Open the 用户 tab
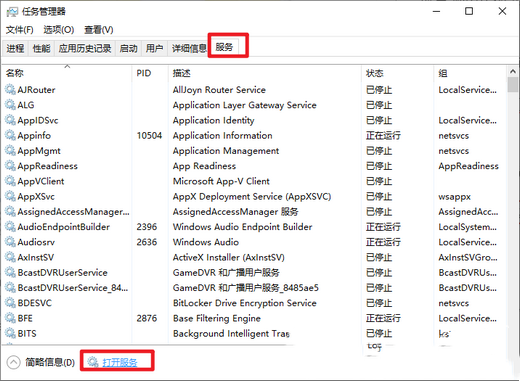The height and width of the screenshot is (381, 520). pyautogui.click(x=154, y=49)
